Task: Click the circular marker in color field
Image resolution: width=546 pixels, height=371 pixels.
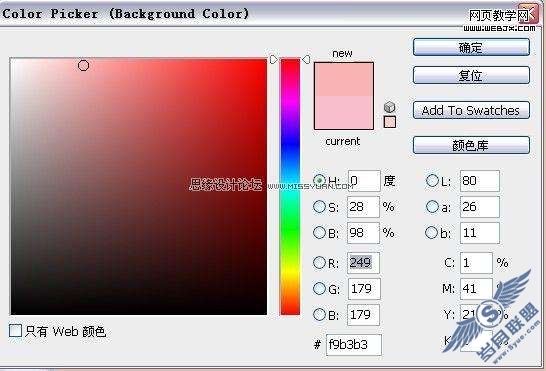Action: click(83, 65)
